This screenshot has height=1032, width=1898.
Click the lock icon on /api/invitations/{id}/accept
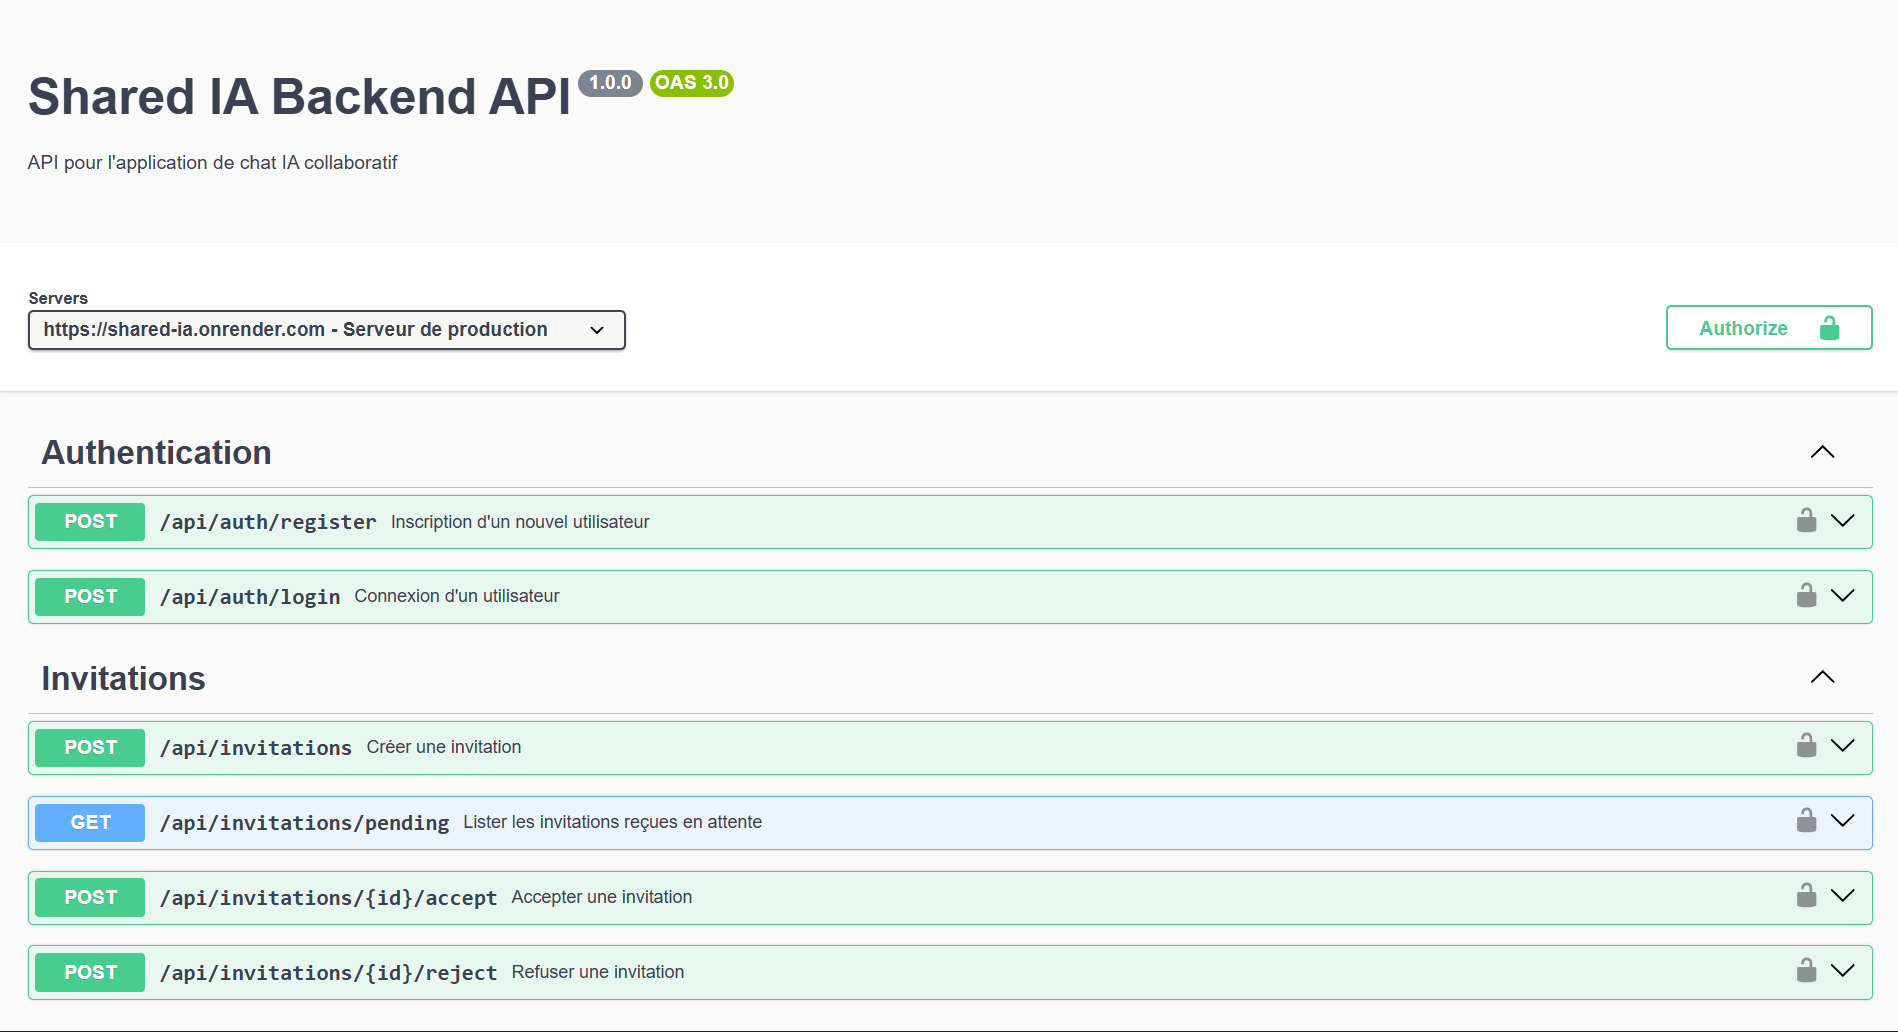click(x=1806, y=896)
